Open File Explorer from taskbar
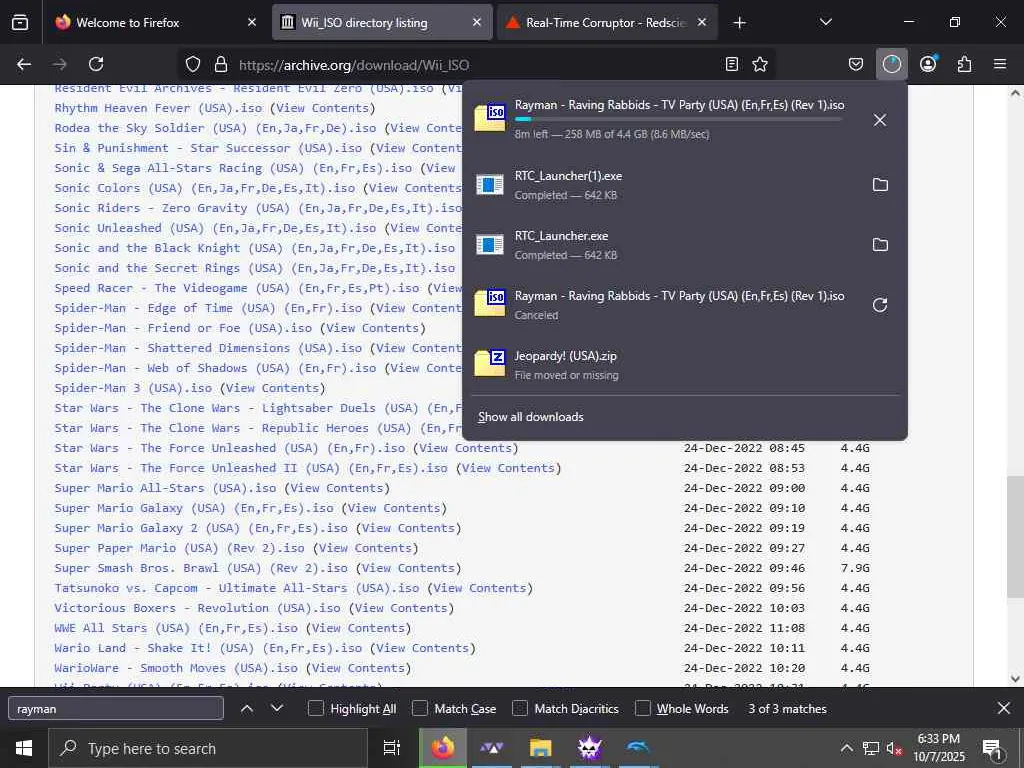1024x768 pixels. 540,748
